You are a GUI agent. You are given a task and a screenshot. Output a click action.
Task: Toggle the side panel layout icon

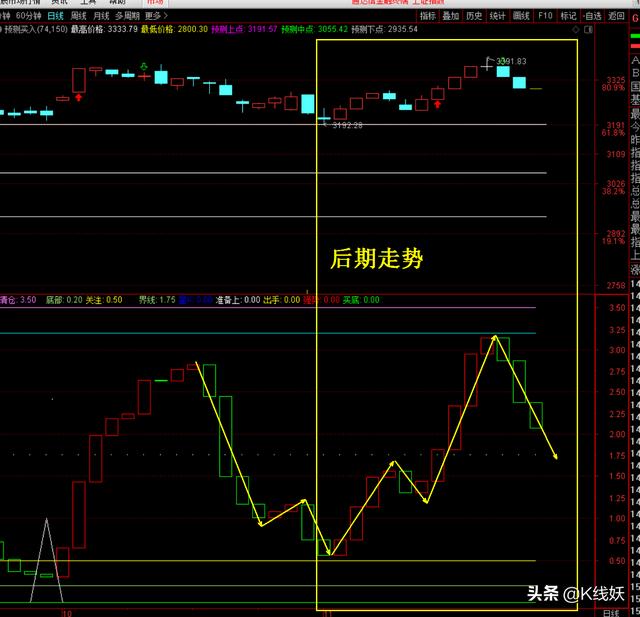588,29
